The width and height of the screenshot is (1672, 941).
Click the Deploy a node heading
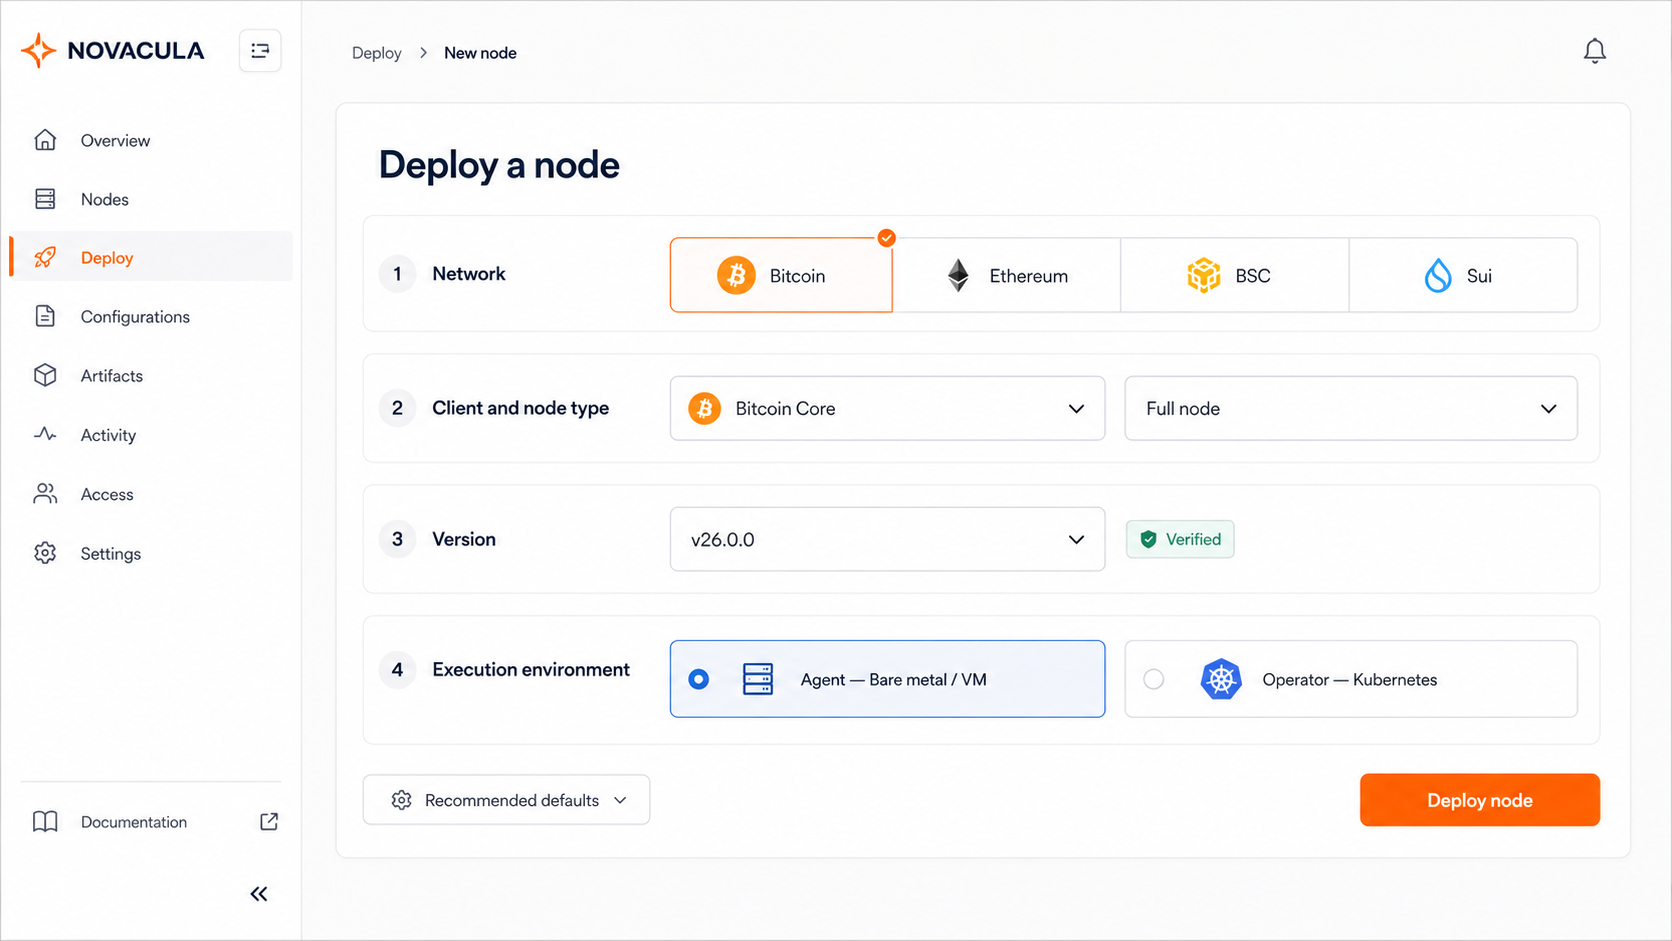pyautogui.click(x=499, y=165)
